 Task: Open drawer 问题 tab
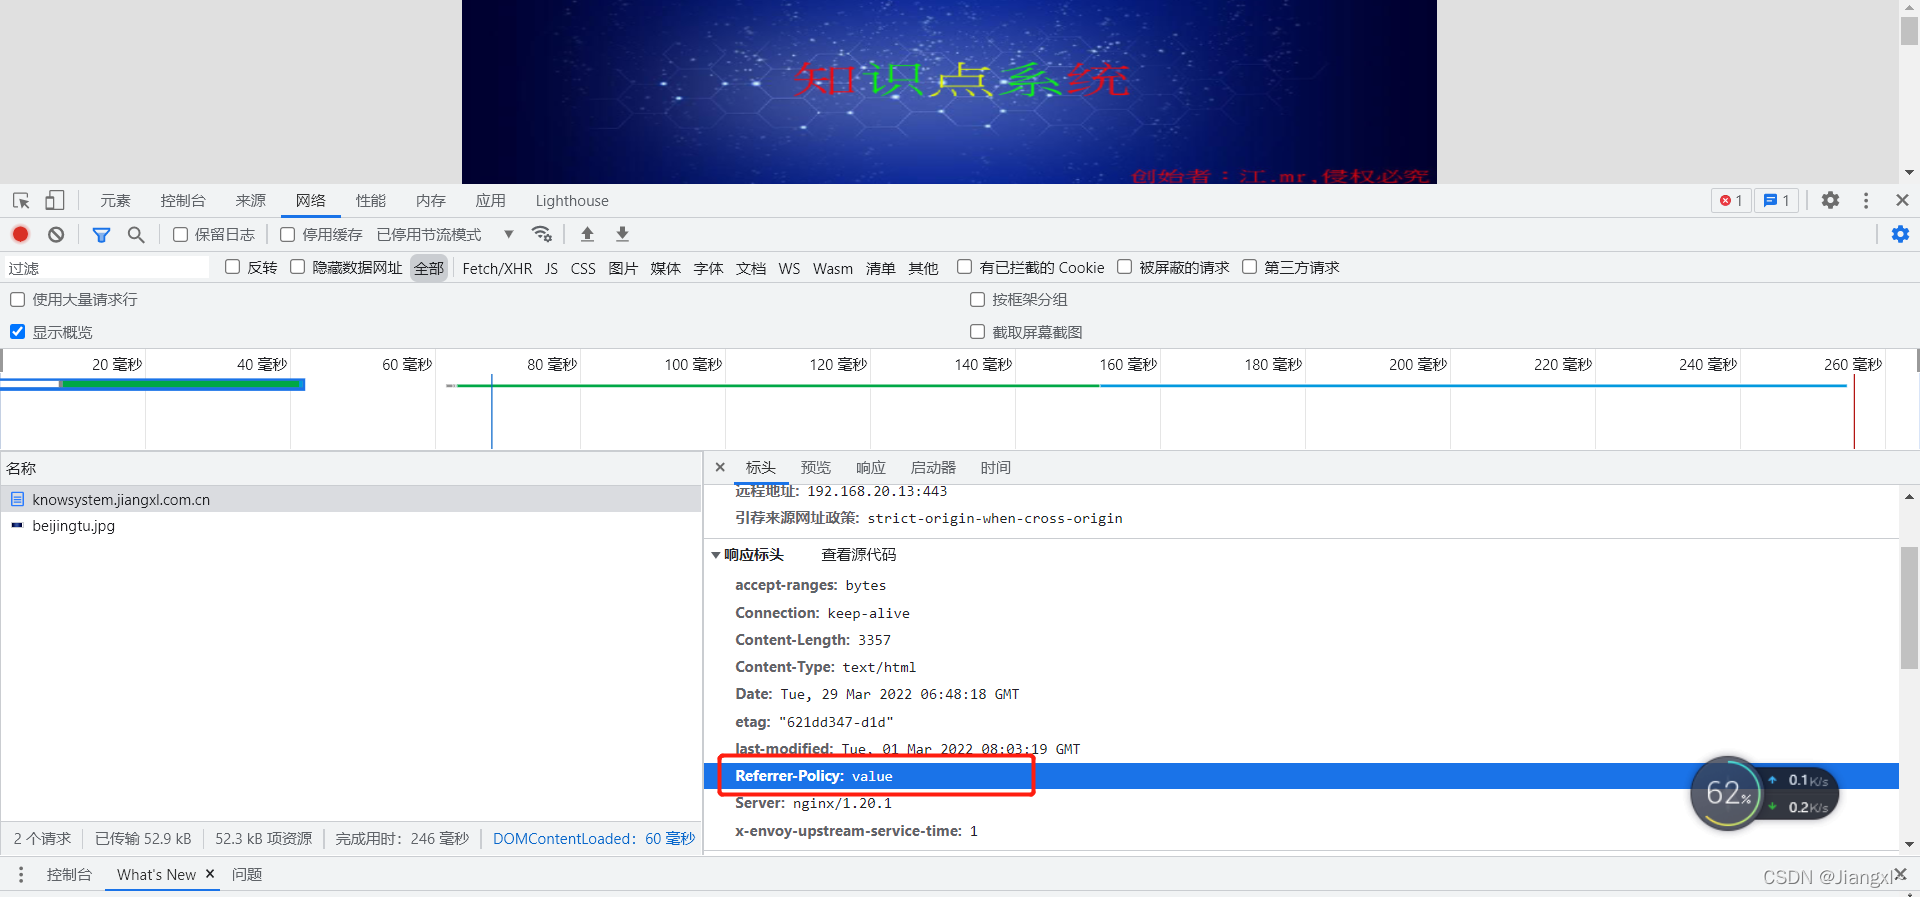[247, 874]
